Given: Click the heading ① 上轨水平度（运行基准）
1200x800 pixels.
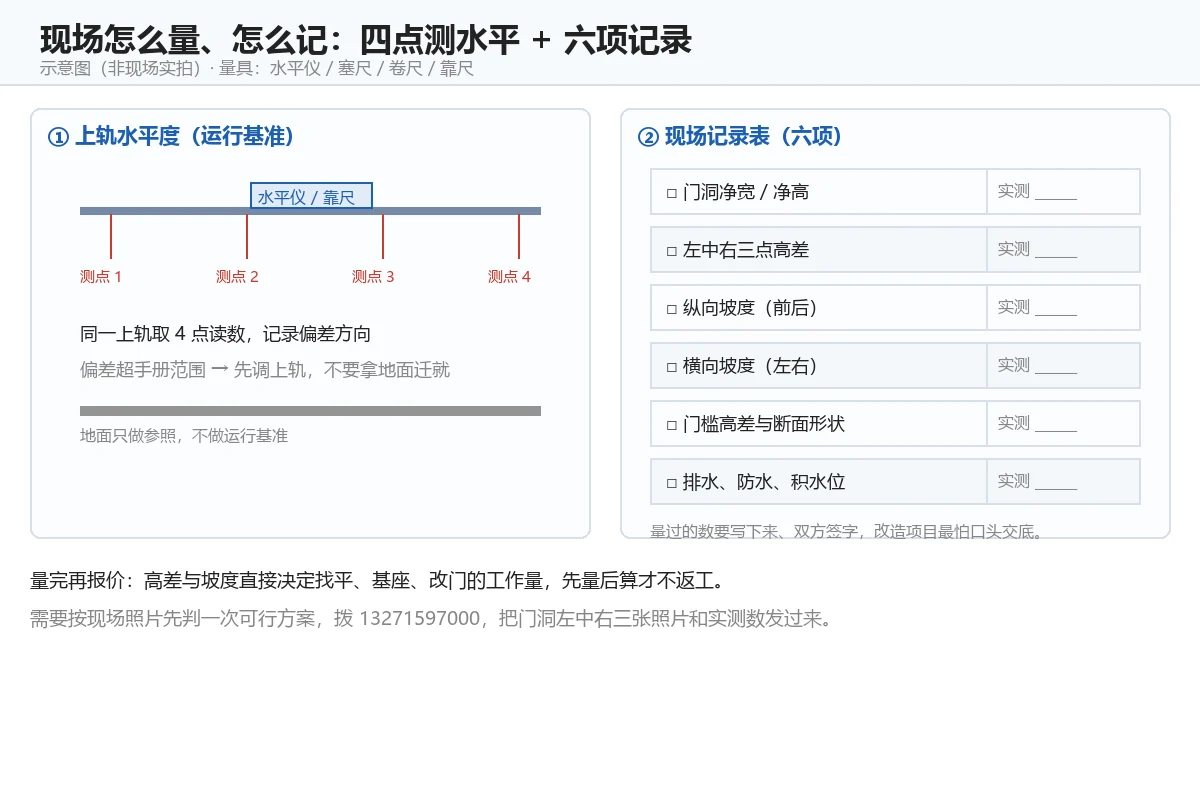Looking at the screenshot, I should [172, 136].
